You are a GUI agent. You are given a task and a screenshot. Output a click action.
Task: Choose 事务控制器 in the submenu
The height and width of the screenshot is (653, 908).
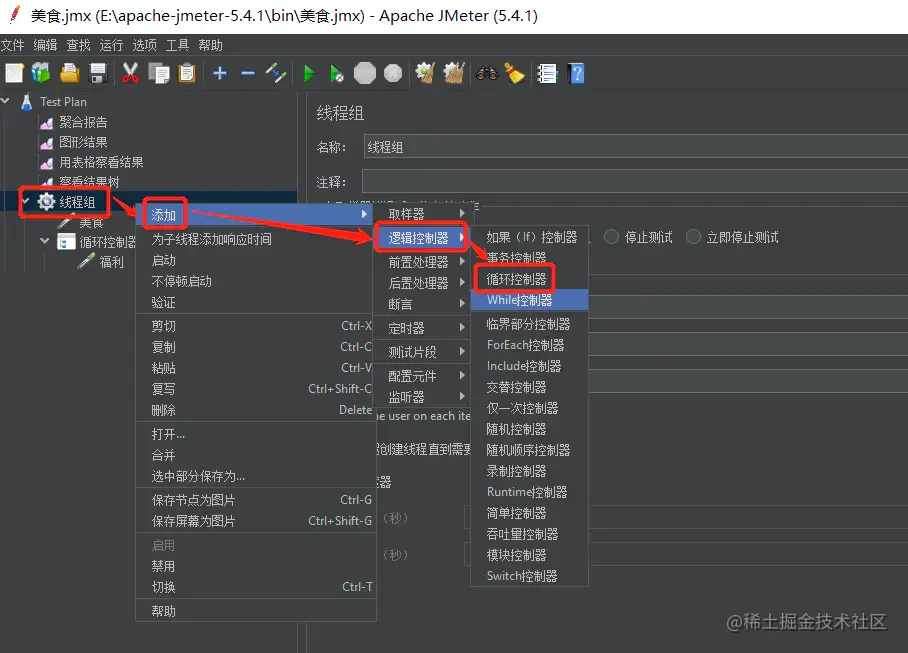529,258
